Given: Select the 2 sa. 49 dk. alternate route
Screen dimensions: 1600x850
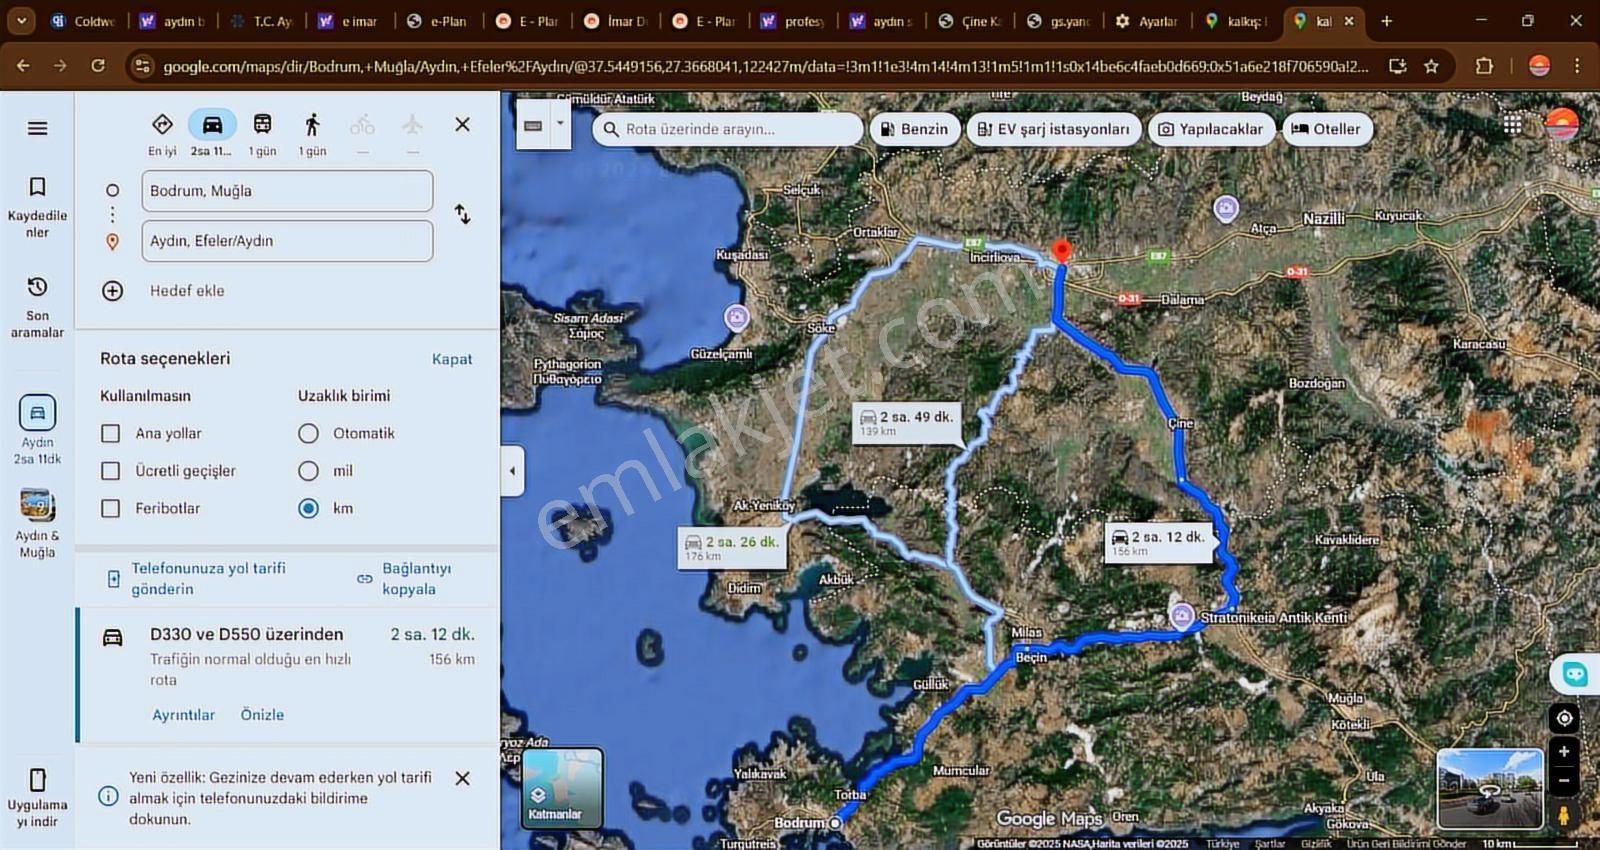Looking at the screenshot, I should click(x=907, y=422).
